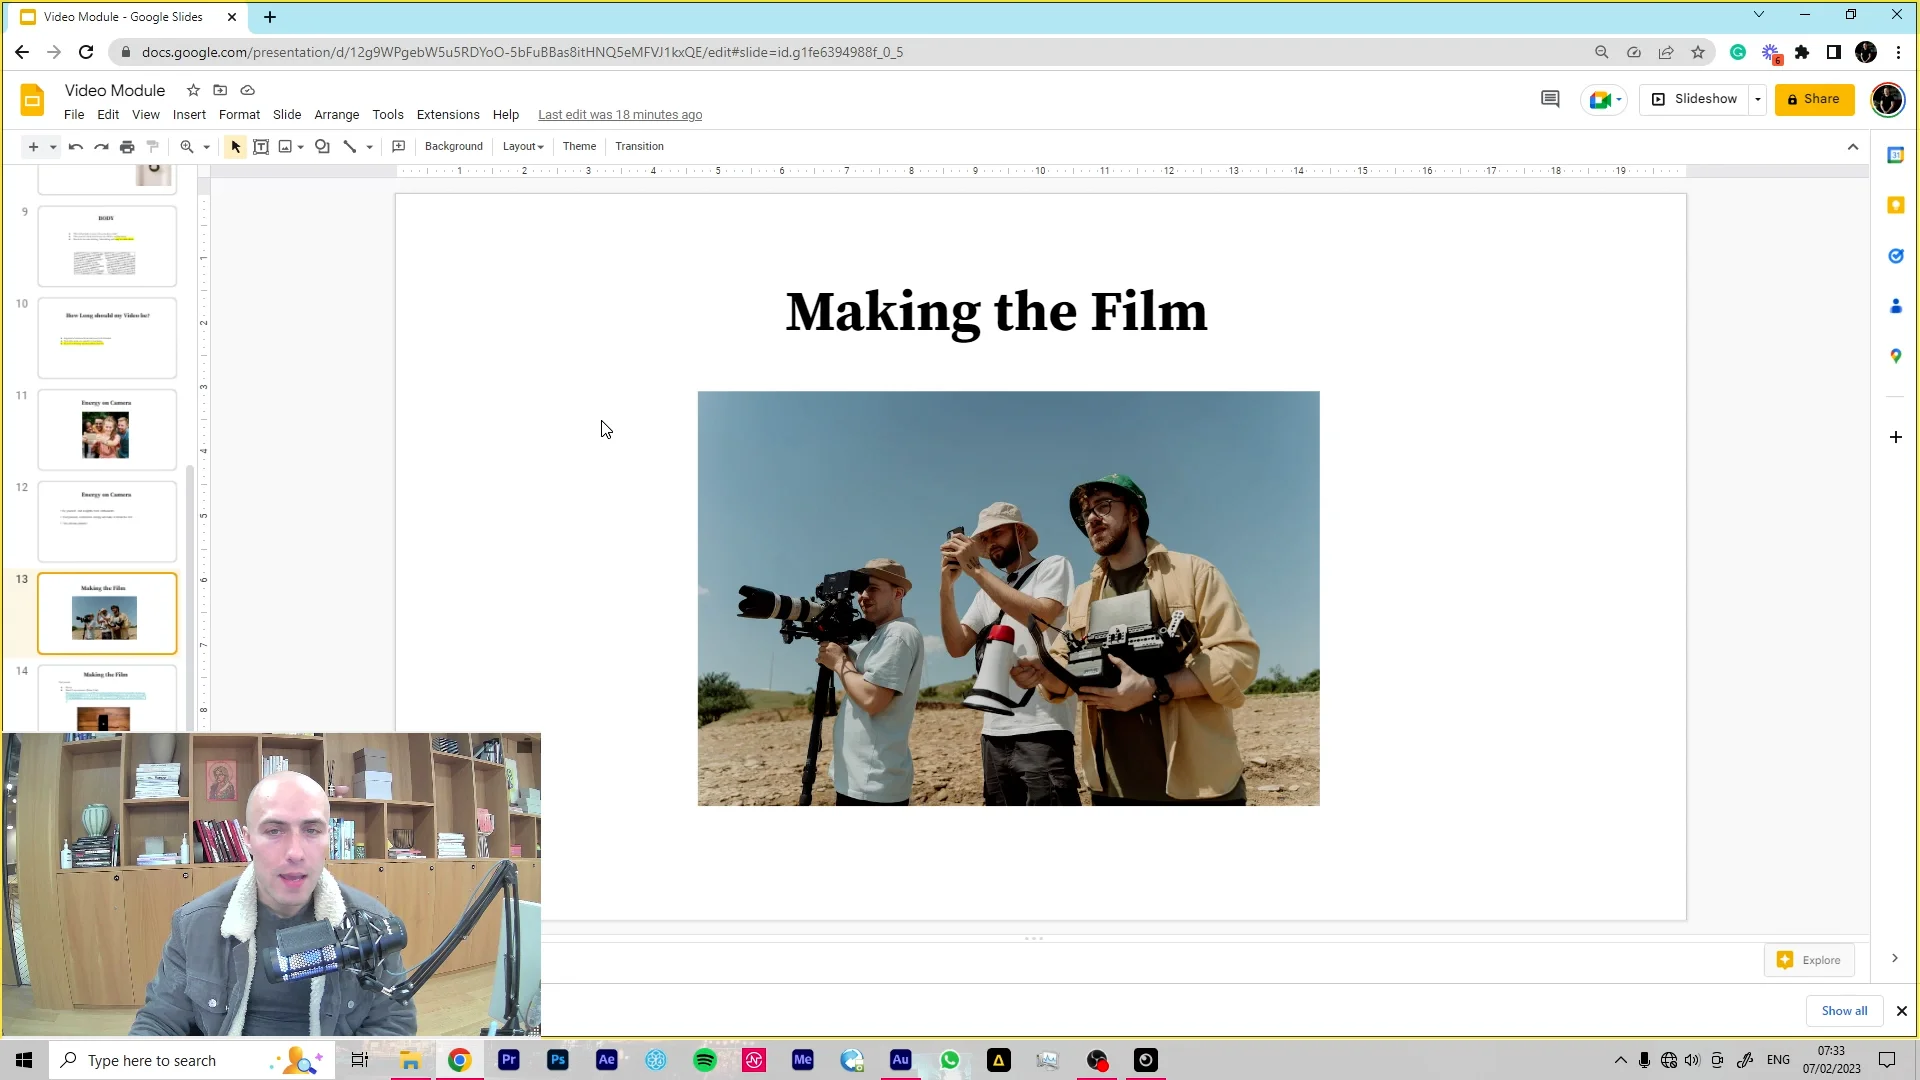Image resolution: width=1920 pixels, height=1080 pixels.
Task: Click the shape tool icon
Action: coord(322,147)
